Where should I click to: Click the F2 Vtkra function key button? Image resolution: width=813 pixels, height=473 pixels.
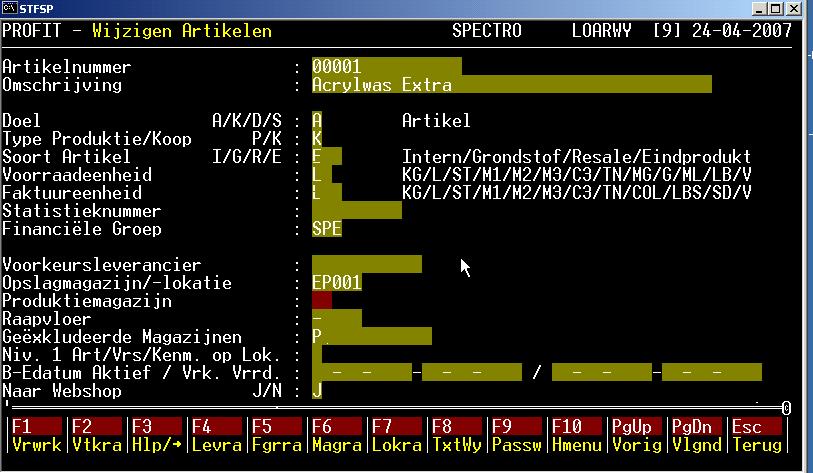click(x=96, y=435)
